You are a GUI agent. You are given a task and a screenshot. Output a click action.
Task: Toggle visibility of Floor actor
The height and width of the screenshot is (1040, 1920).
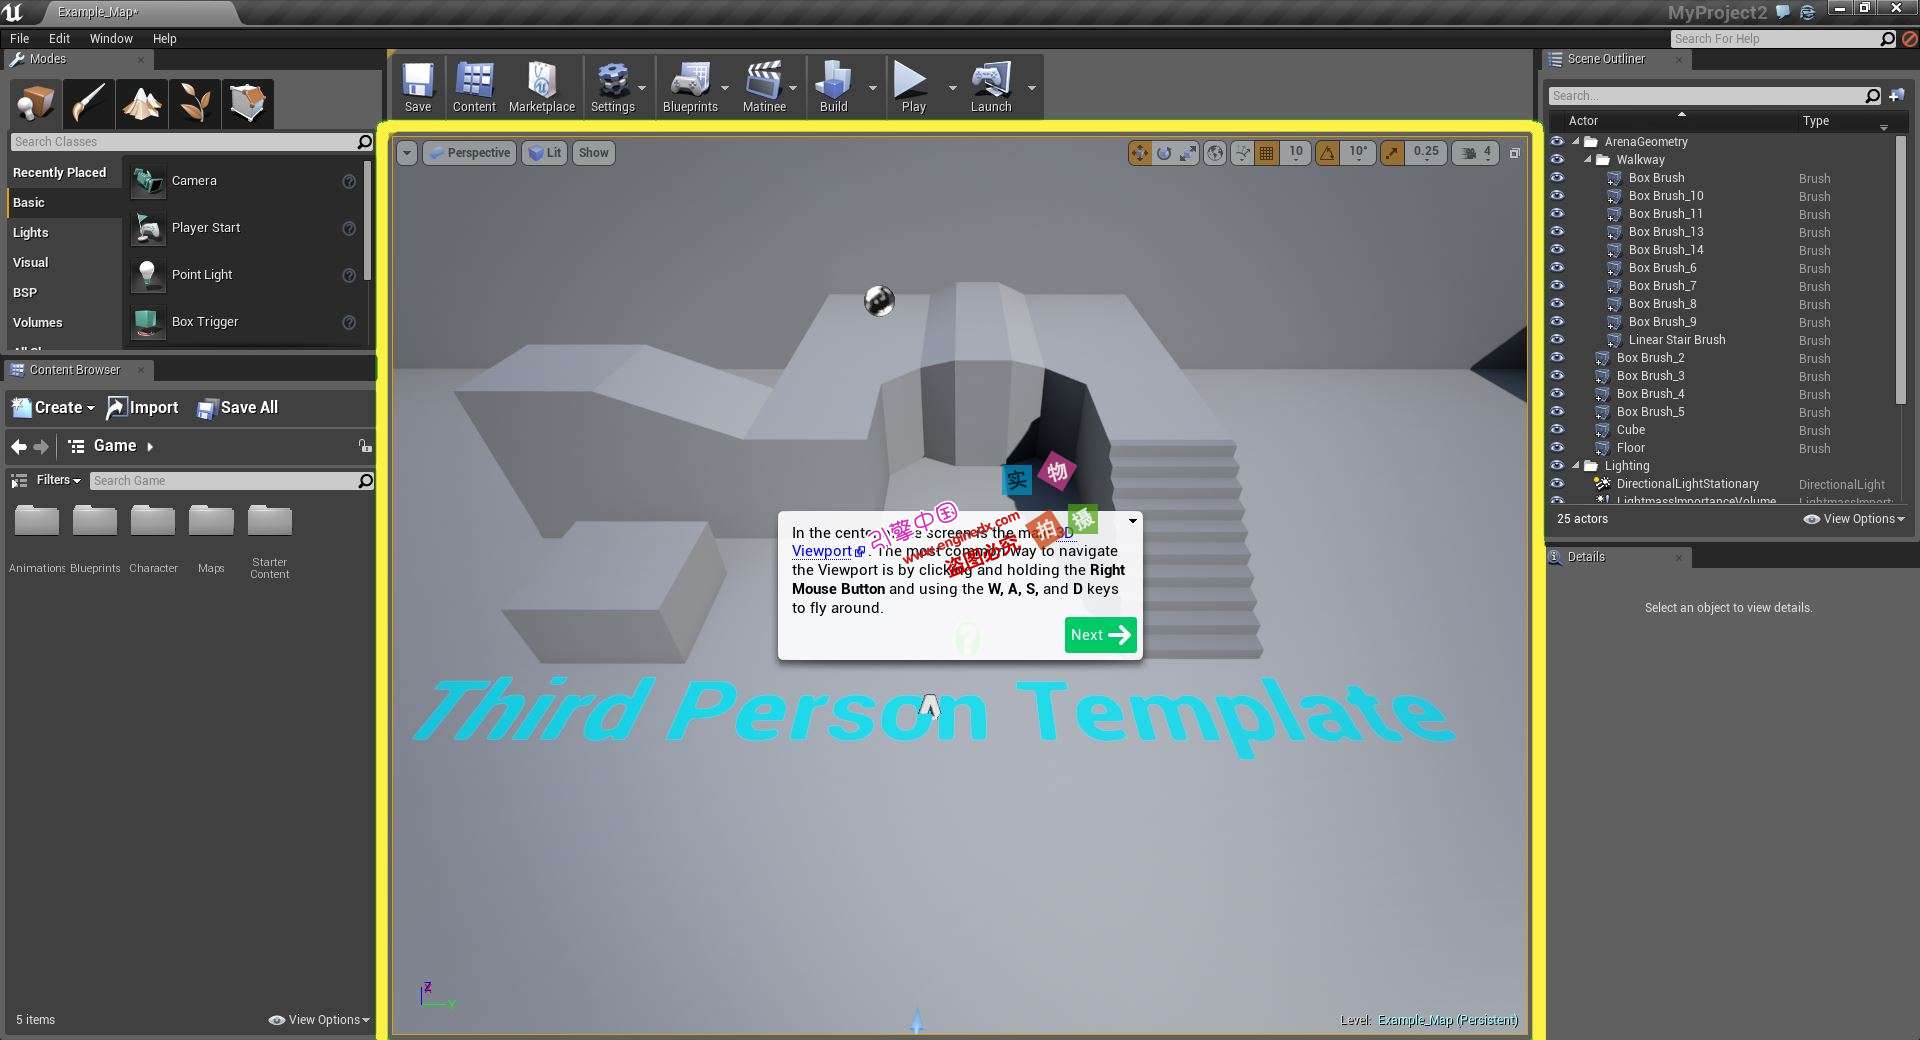(1557, 448)
